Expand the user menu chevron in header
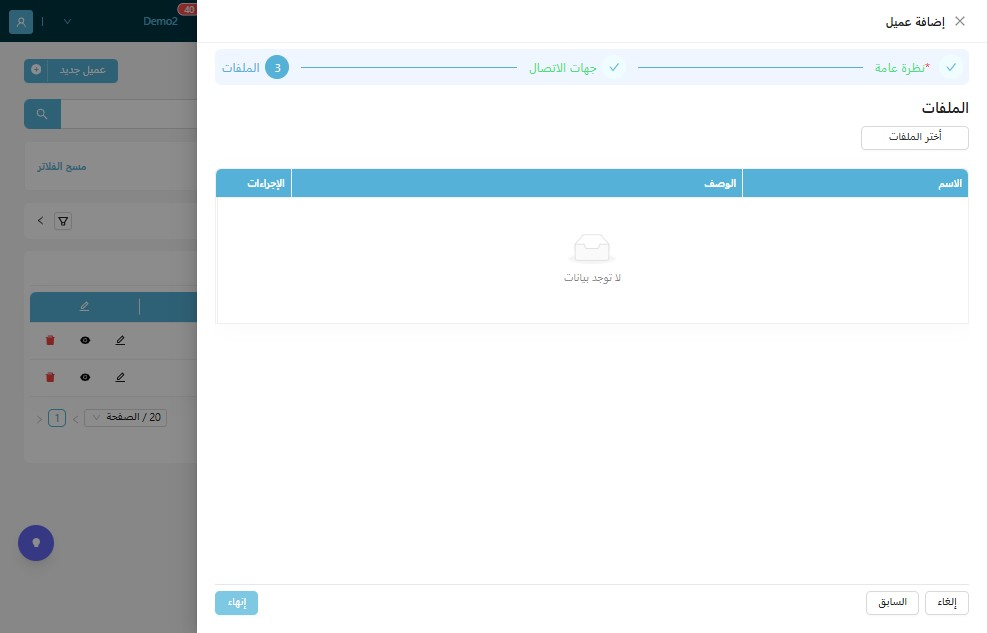 coord(67,21)
